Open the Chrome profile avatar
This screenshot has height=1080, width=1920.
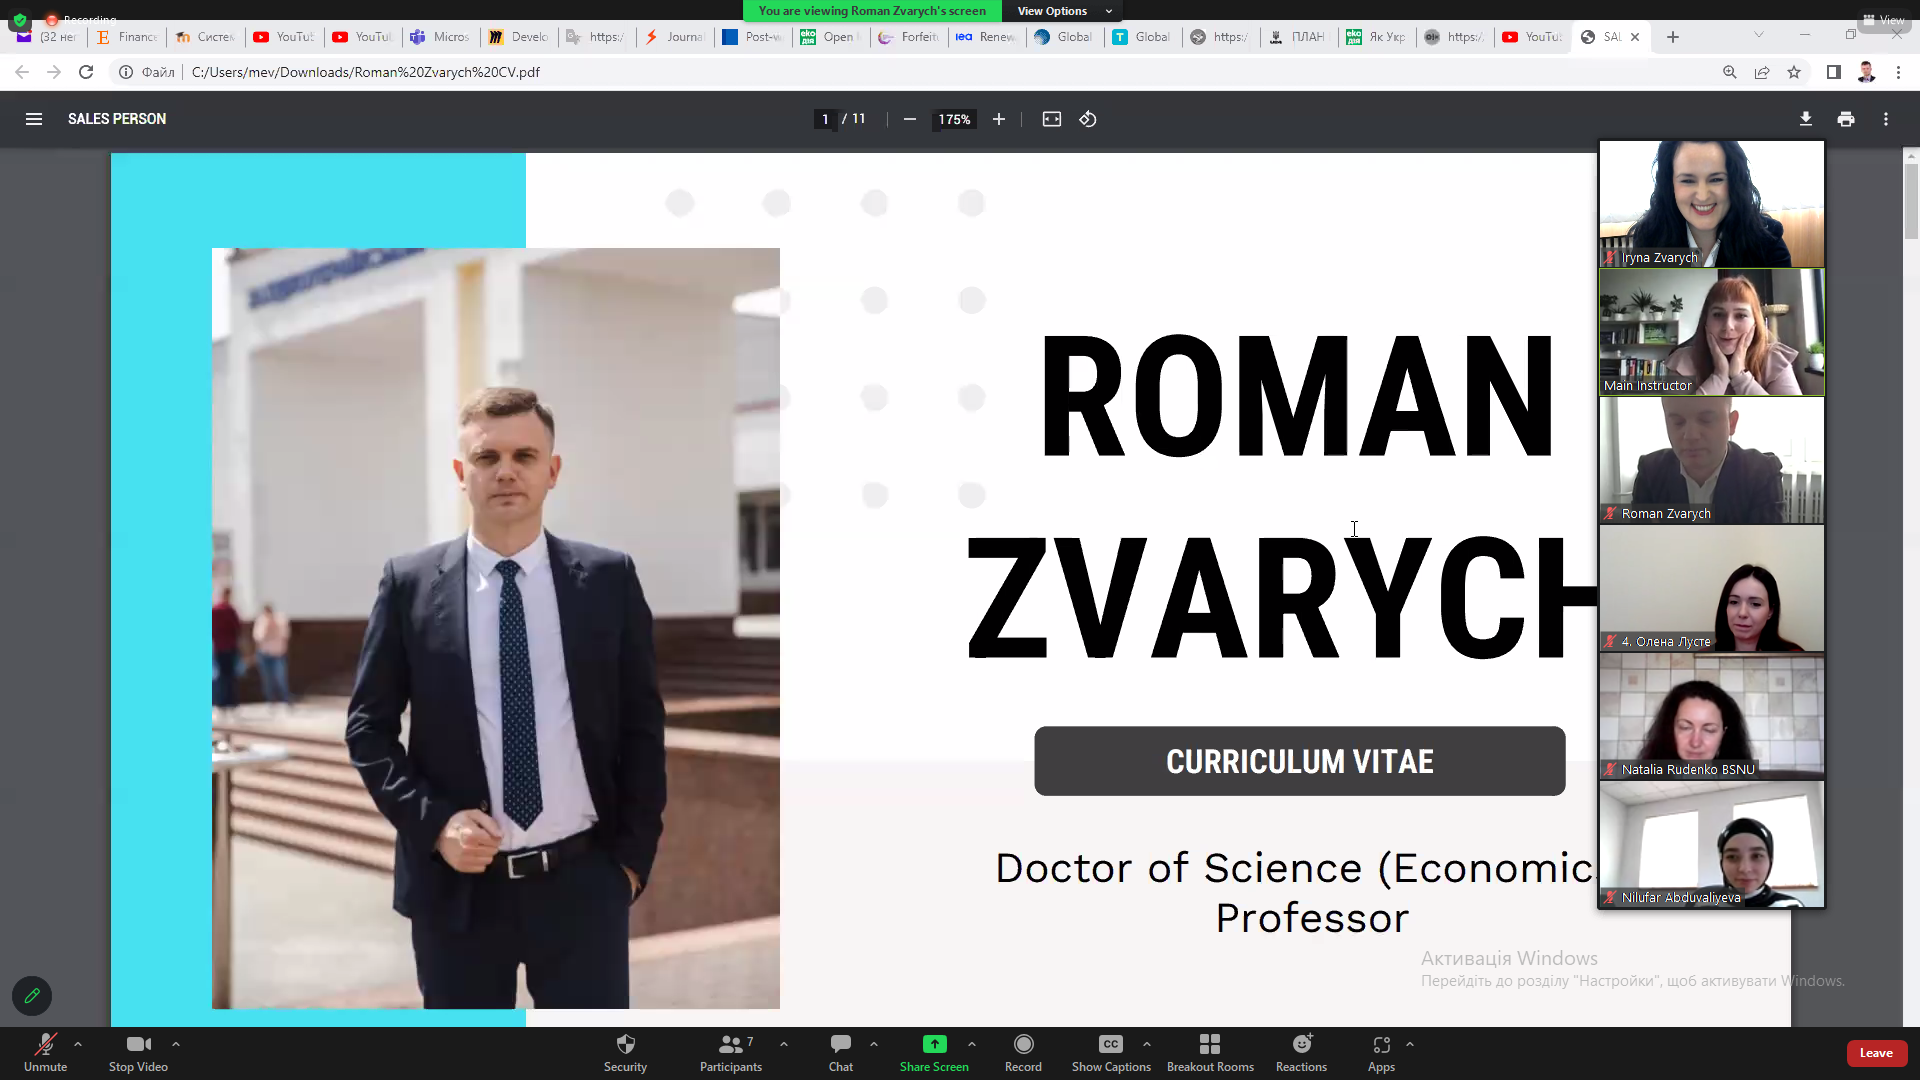(x=1866, y=72)
